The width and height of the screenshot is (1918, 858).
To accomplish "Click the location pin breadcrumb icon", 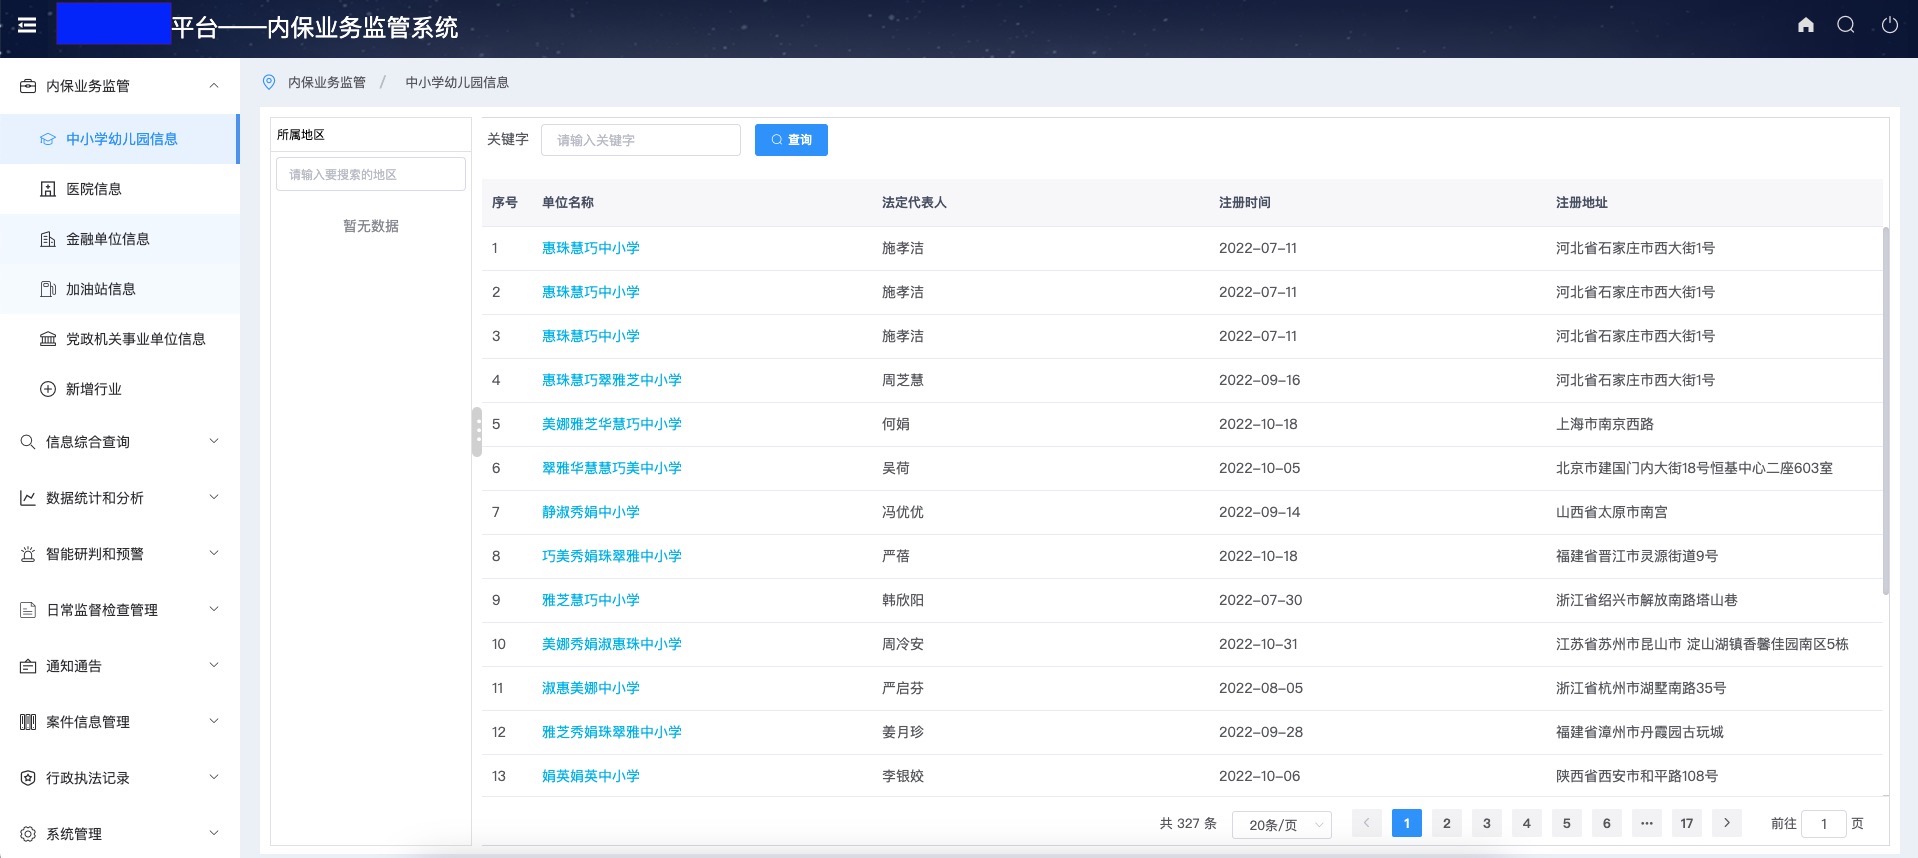I will click(269, 82).
